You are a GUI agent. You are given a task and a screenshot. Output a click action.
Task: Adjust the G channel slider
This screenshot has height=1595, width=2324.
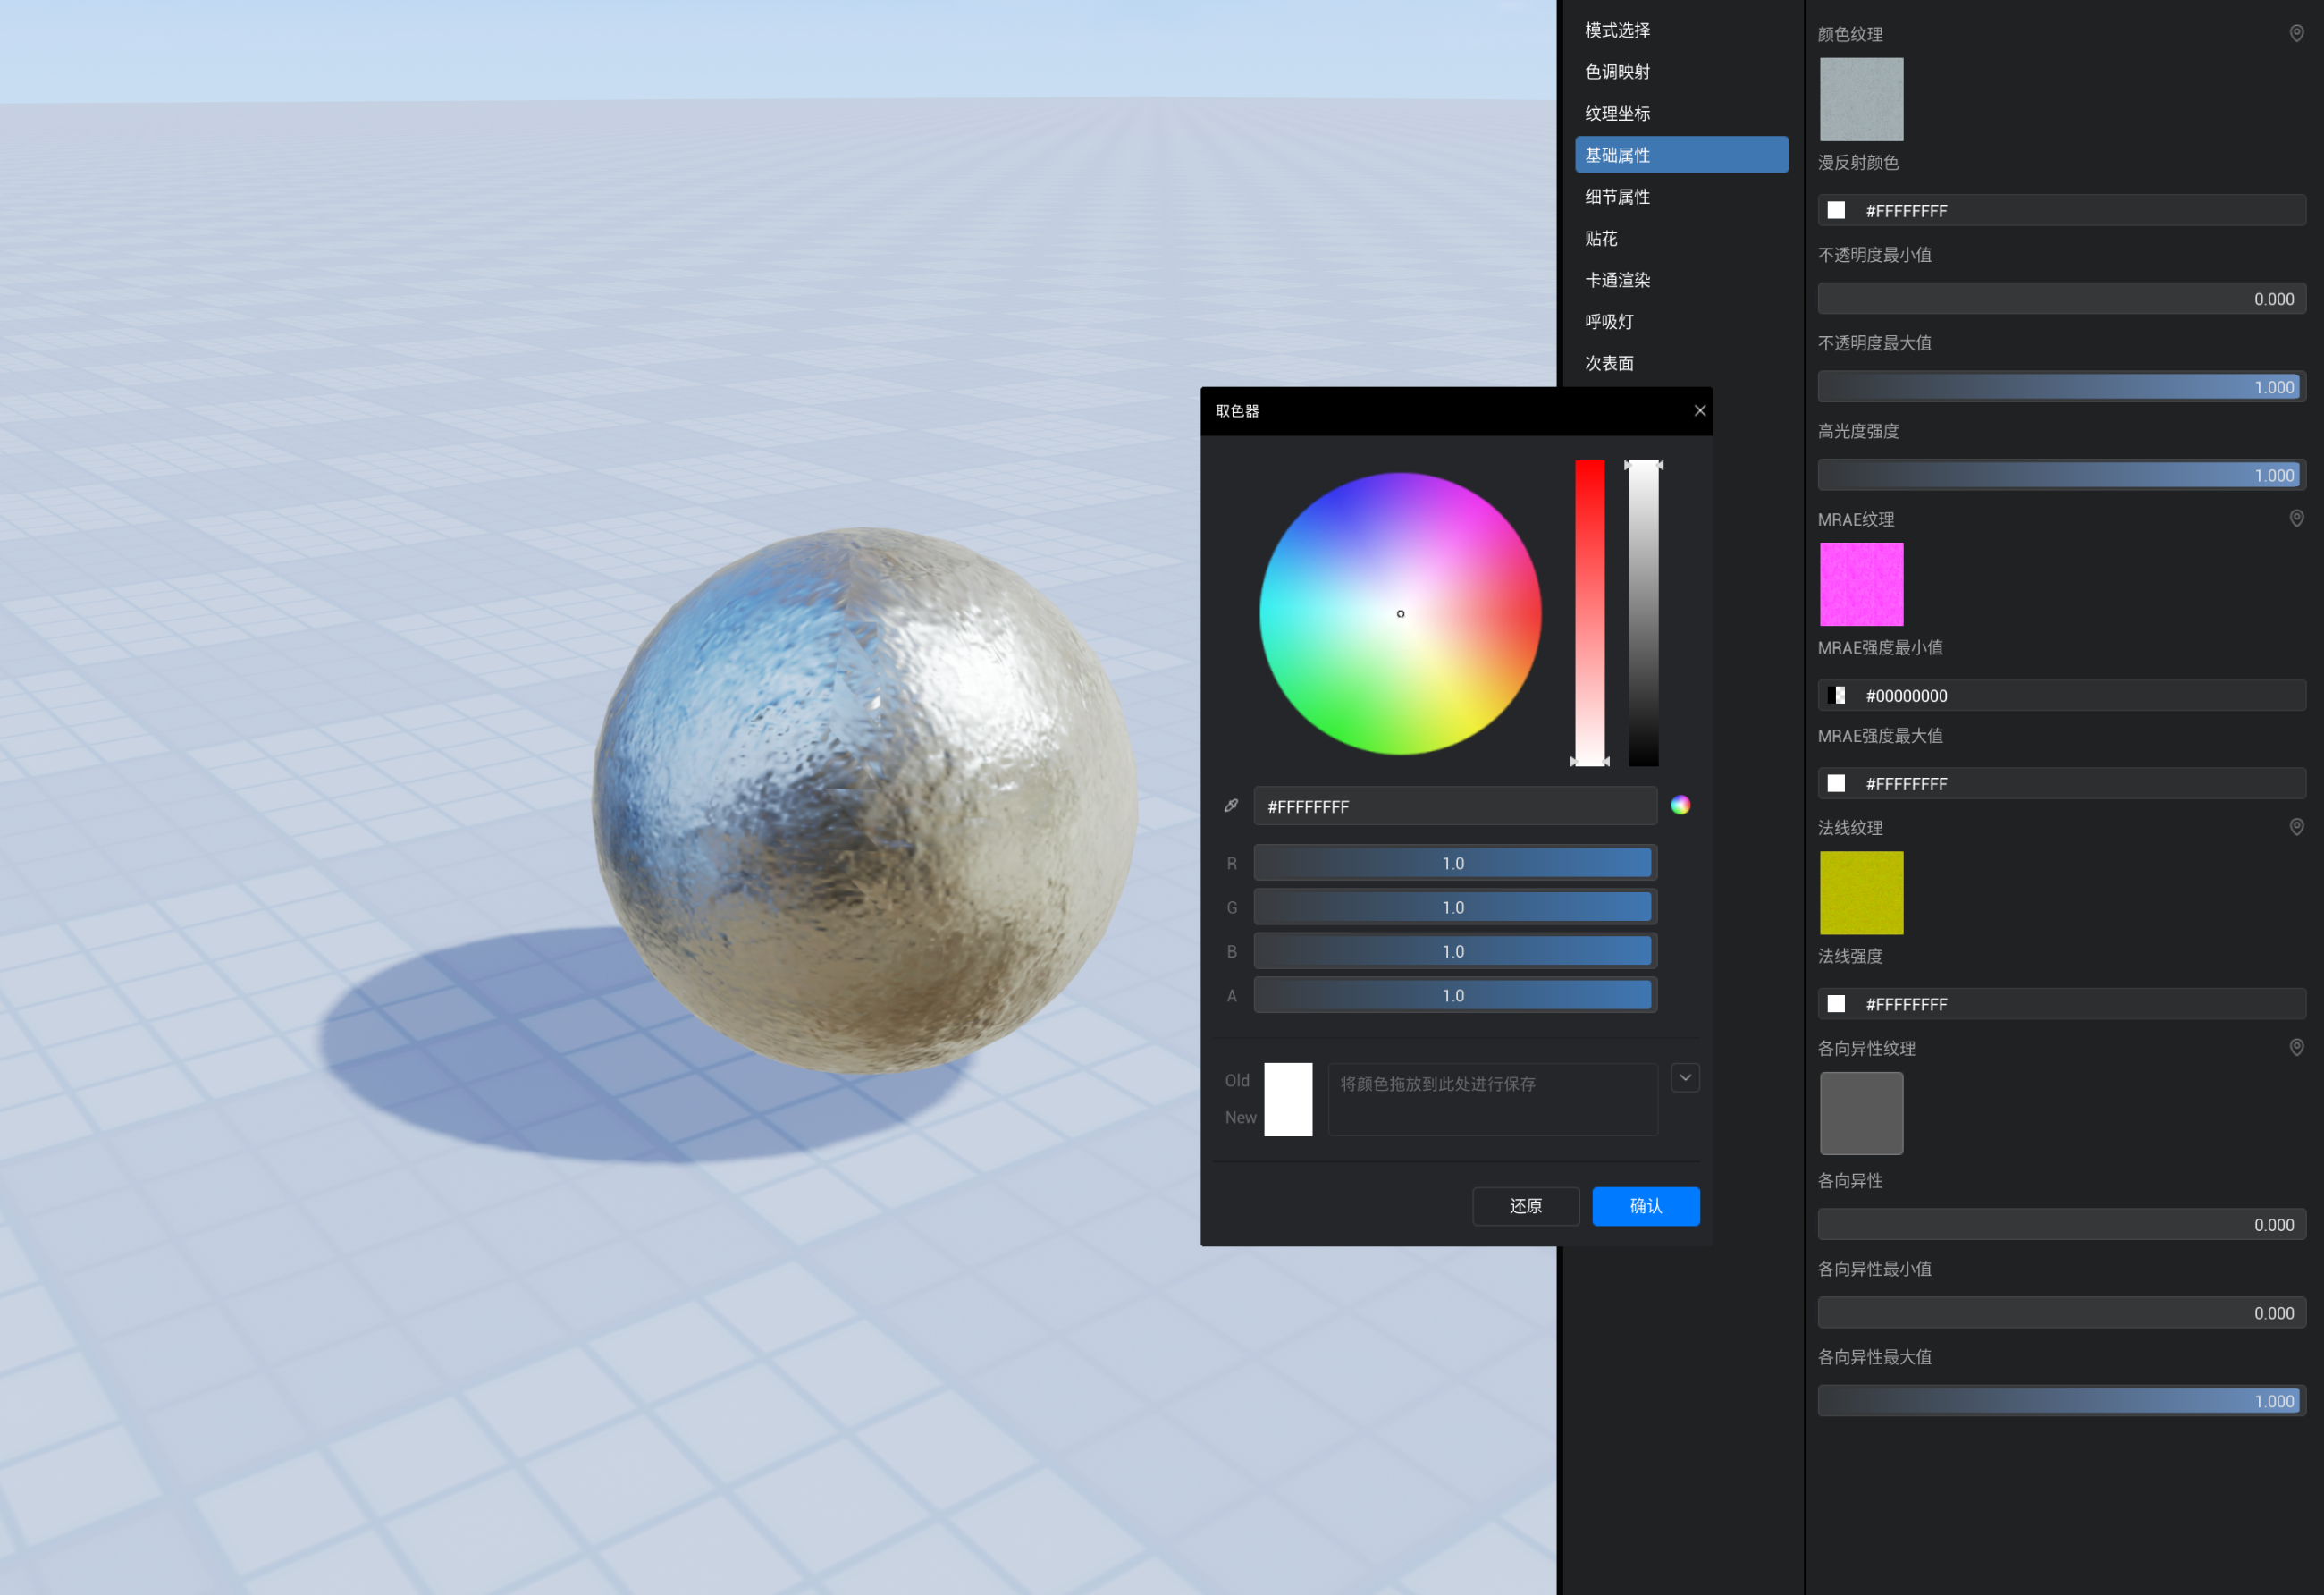point(1454,907)
